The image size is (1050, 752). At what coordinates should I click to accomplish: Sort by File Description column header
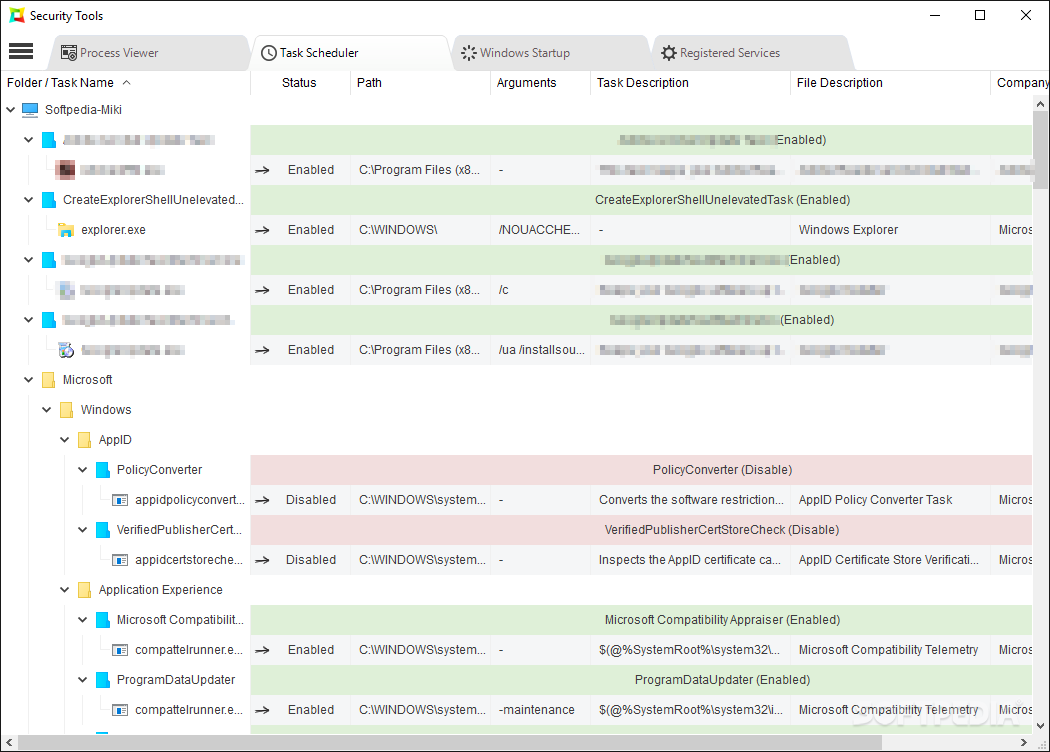click(x=890, y=83)
